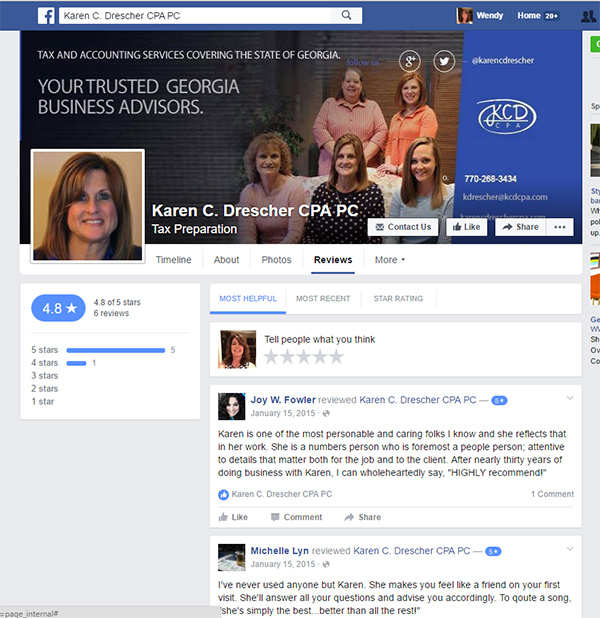Sort reviews by Star Rating
600x618 pixels.
click(398, 299)
